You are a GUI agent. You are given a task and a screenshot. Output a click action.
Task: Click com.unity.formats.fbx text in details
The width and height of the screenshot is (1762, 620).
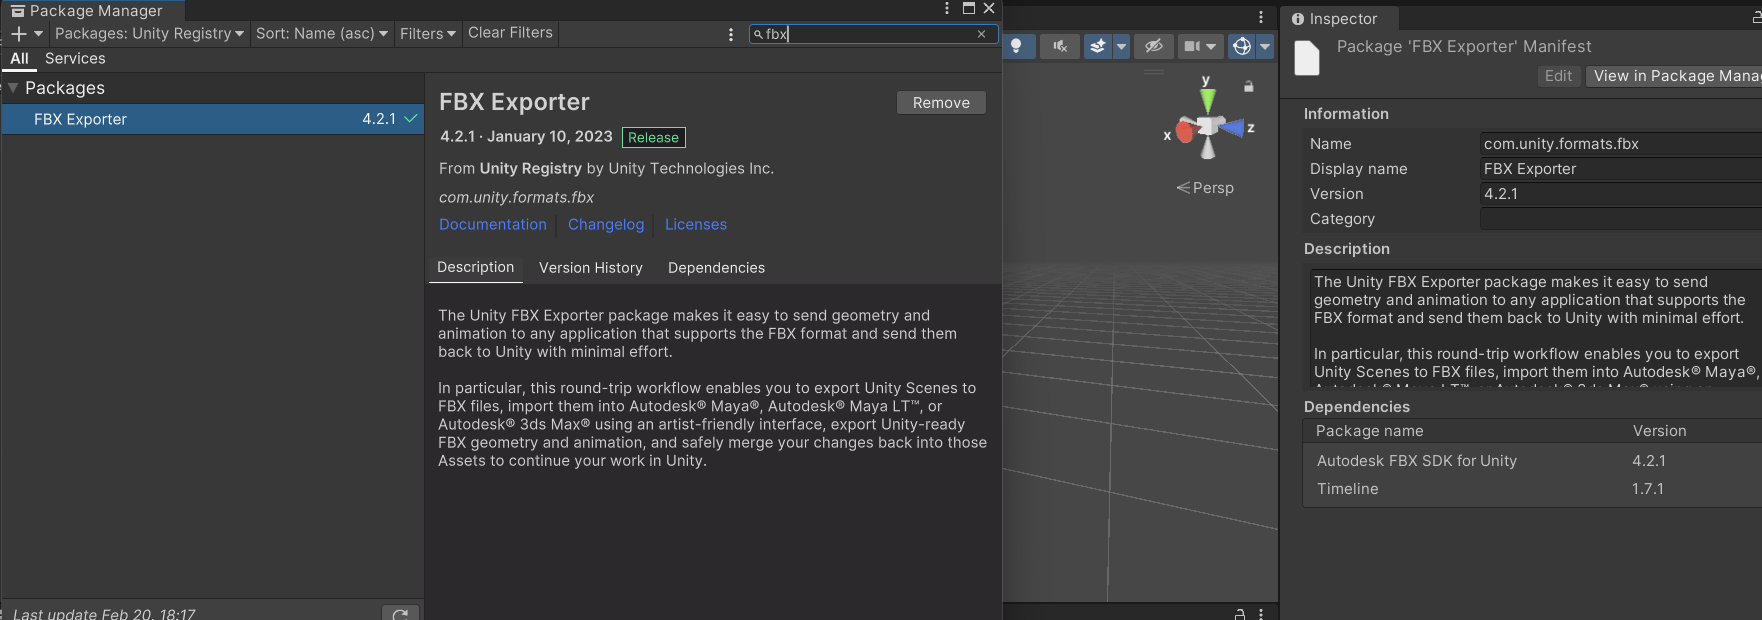click(x=516, y=198)
